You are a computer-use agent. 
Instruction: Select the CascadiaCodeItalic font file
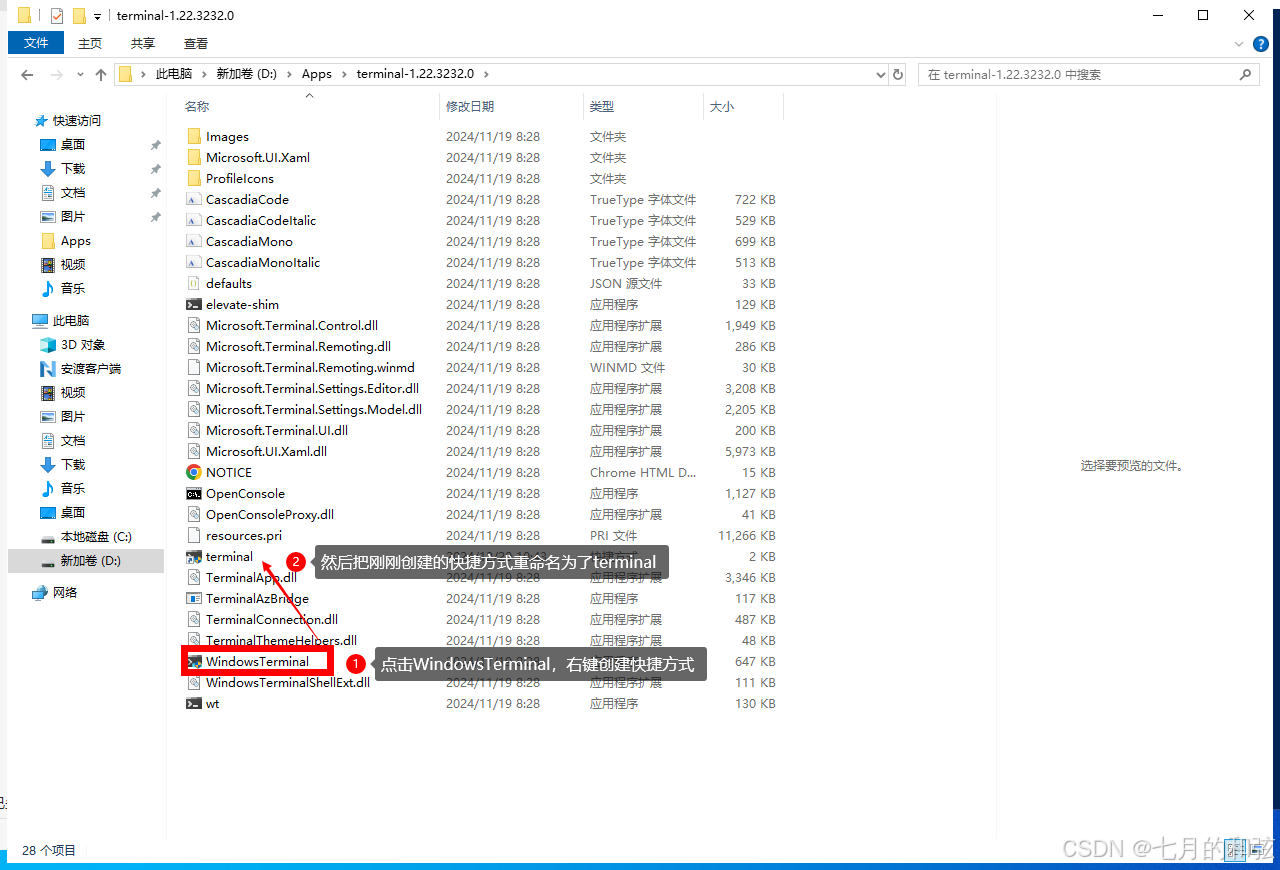pyautogui.click(x=261, y=221)
